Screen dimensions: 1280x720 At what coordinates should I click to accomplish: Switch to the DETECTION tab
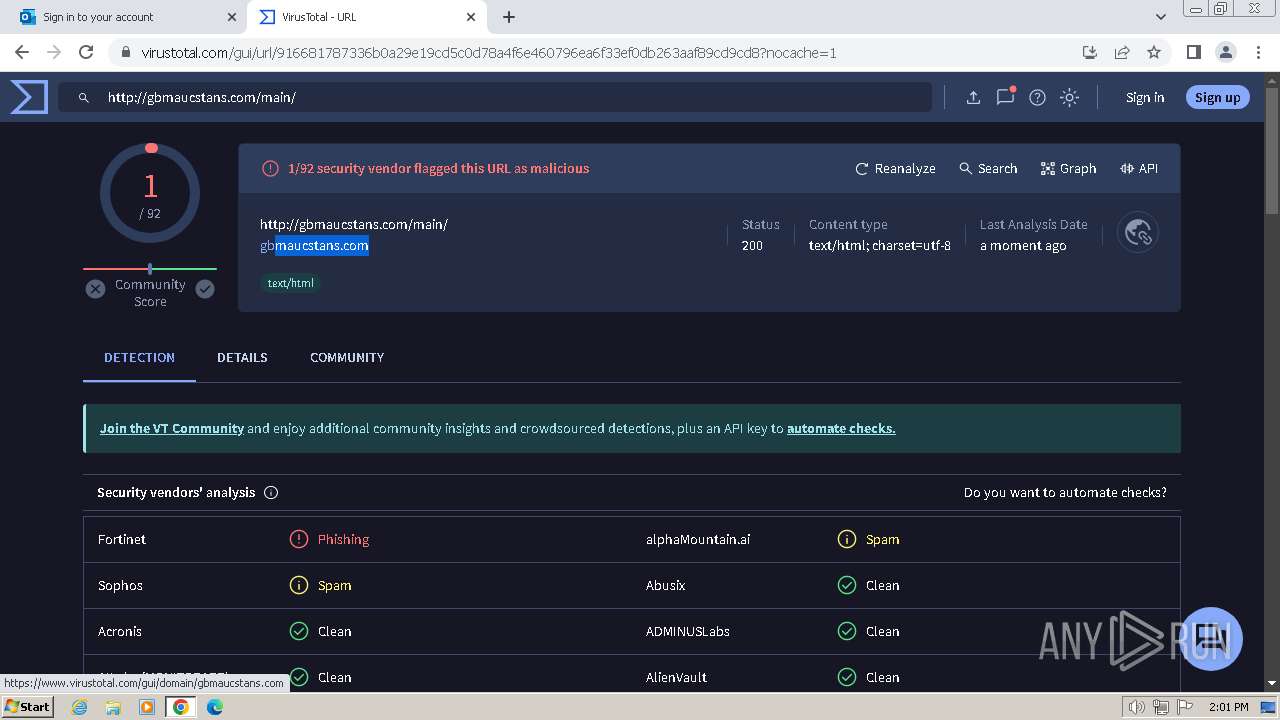pyautogui.click(x=139, y=357)
